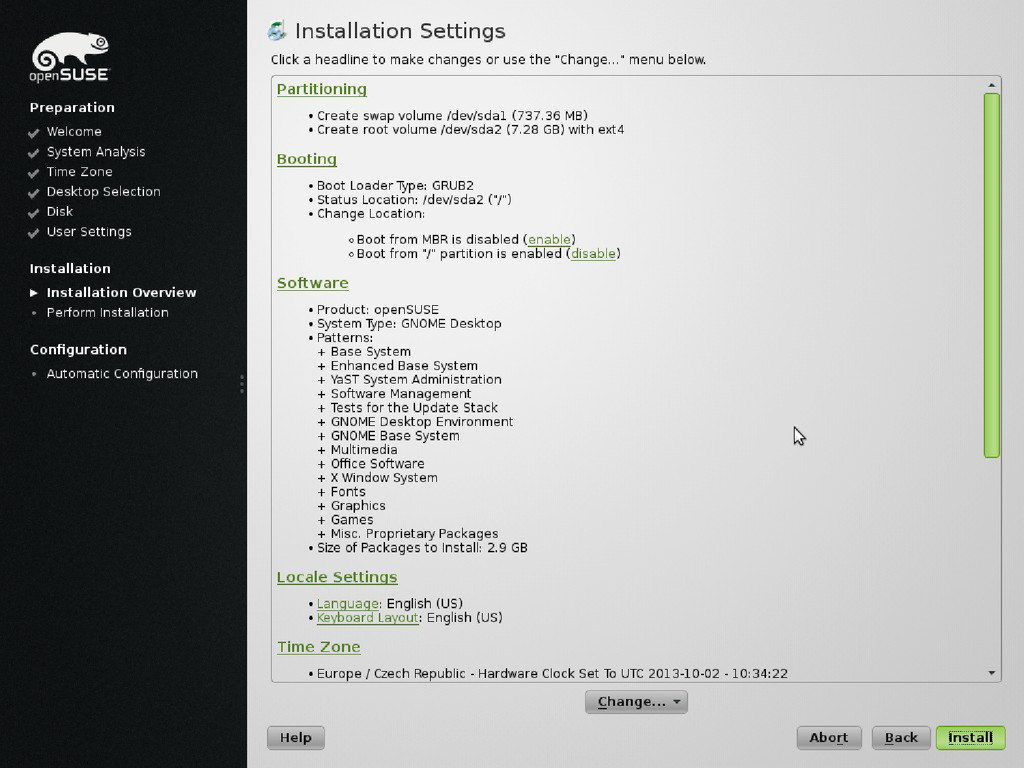Viewport: 1024px width, 768px height.
Task: Click the "Fonts" pattern
Action: (348, 492)
